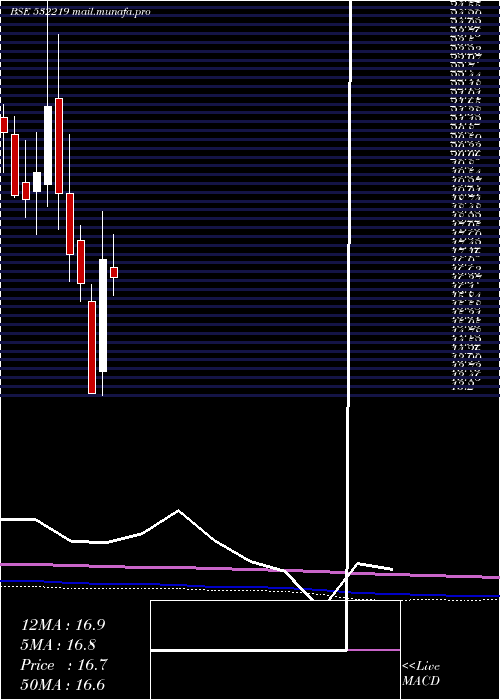Click the long red candlestick reaching the chart low

92,347
